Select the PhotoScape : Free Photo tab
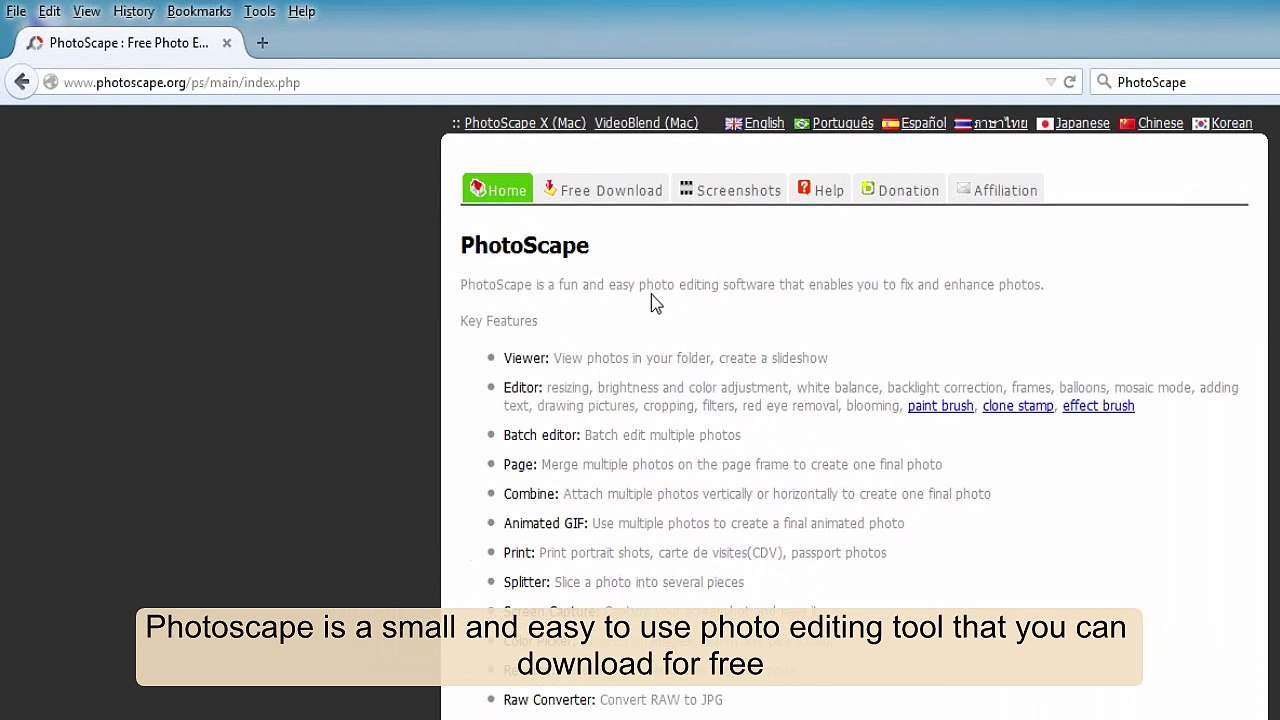The width and height of the screenshot is (1280, 720). [x=129, y=43]
